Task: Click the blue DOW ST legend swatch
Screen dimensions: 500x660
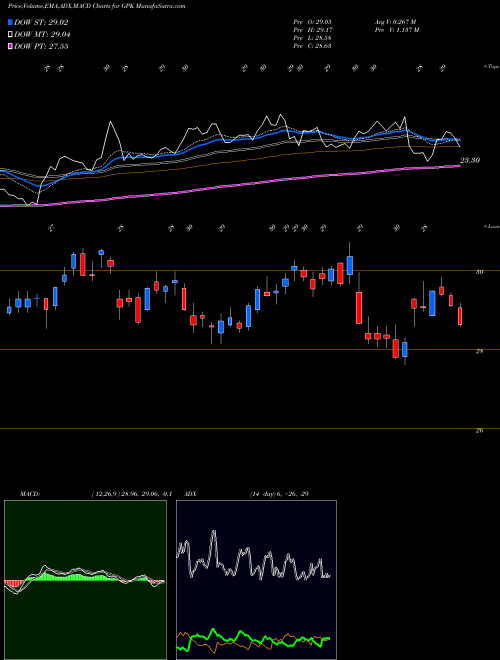Action: (x=11, y=22)
